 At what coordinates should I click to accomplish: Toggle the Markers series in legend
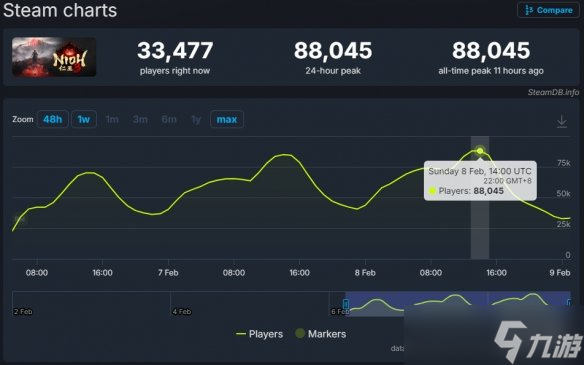coord(321,334)
